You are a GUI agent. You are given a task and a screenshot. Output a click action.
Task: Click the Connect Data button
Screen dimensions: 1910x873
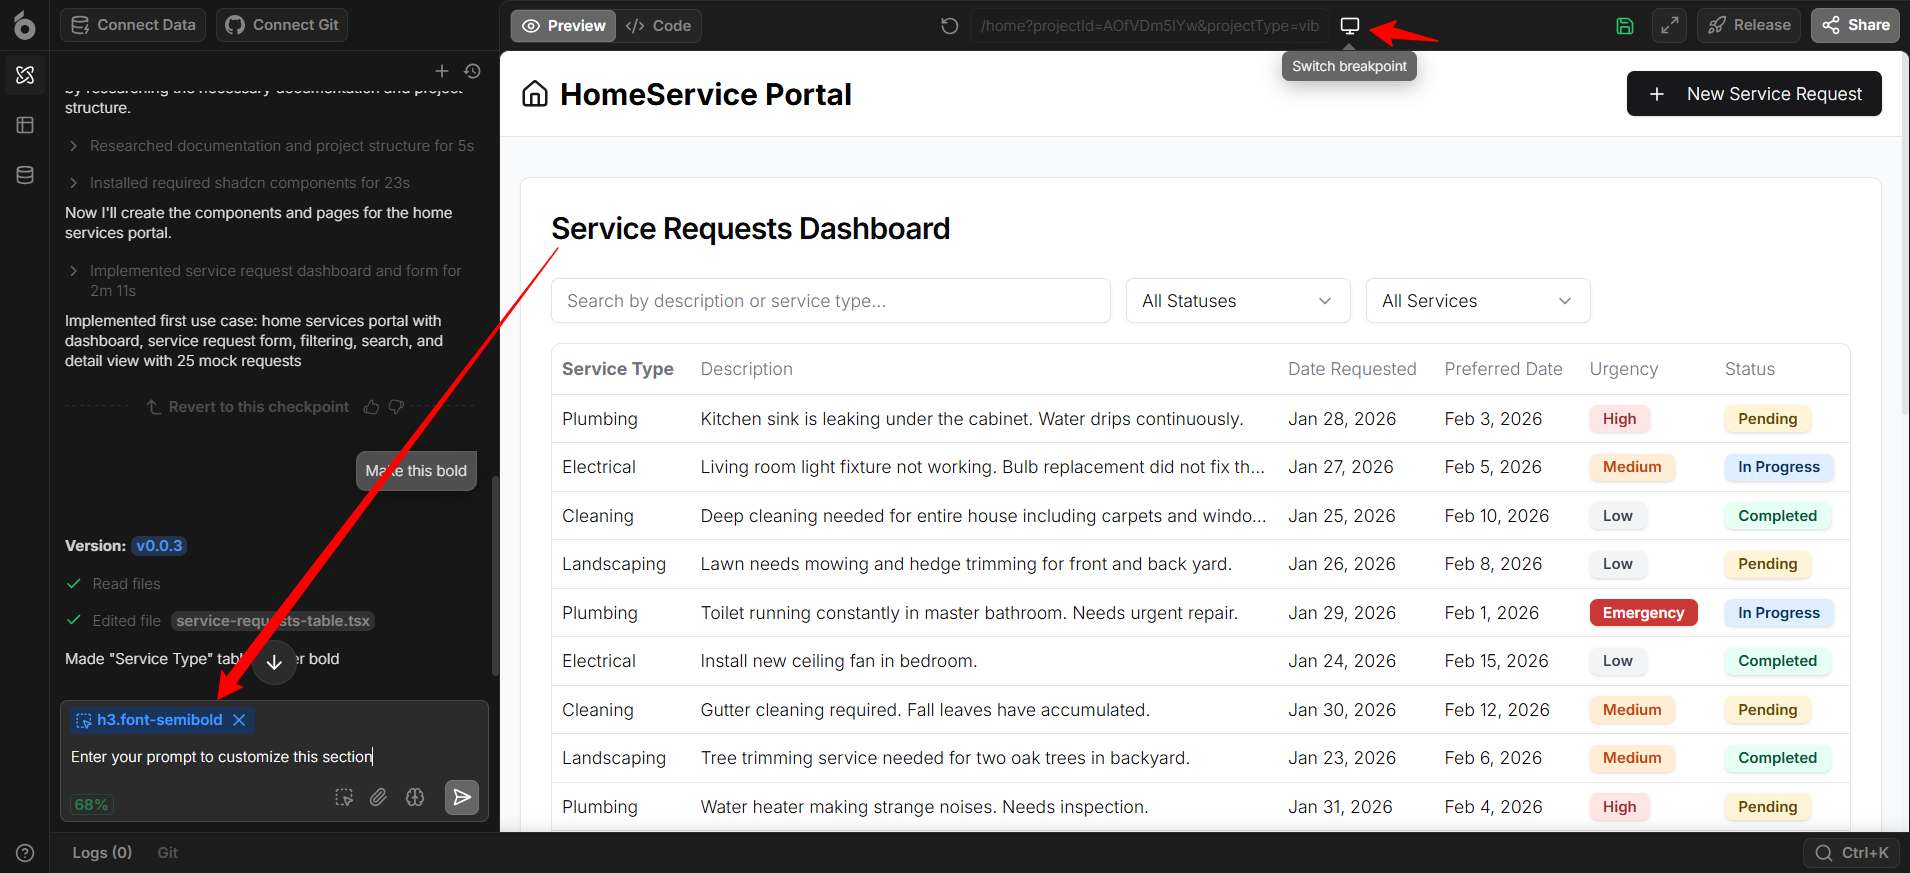coord(133,25)
